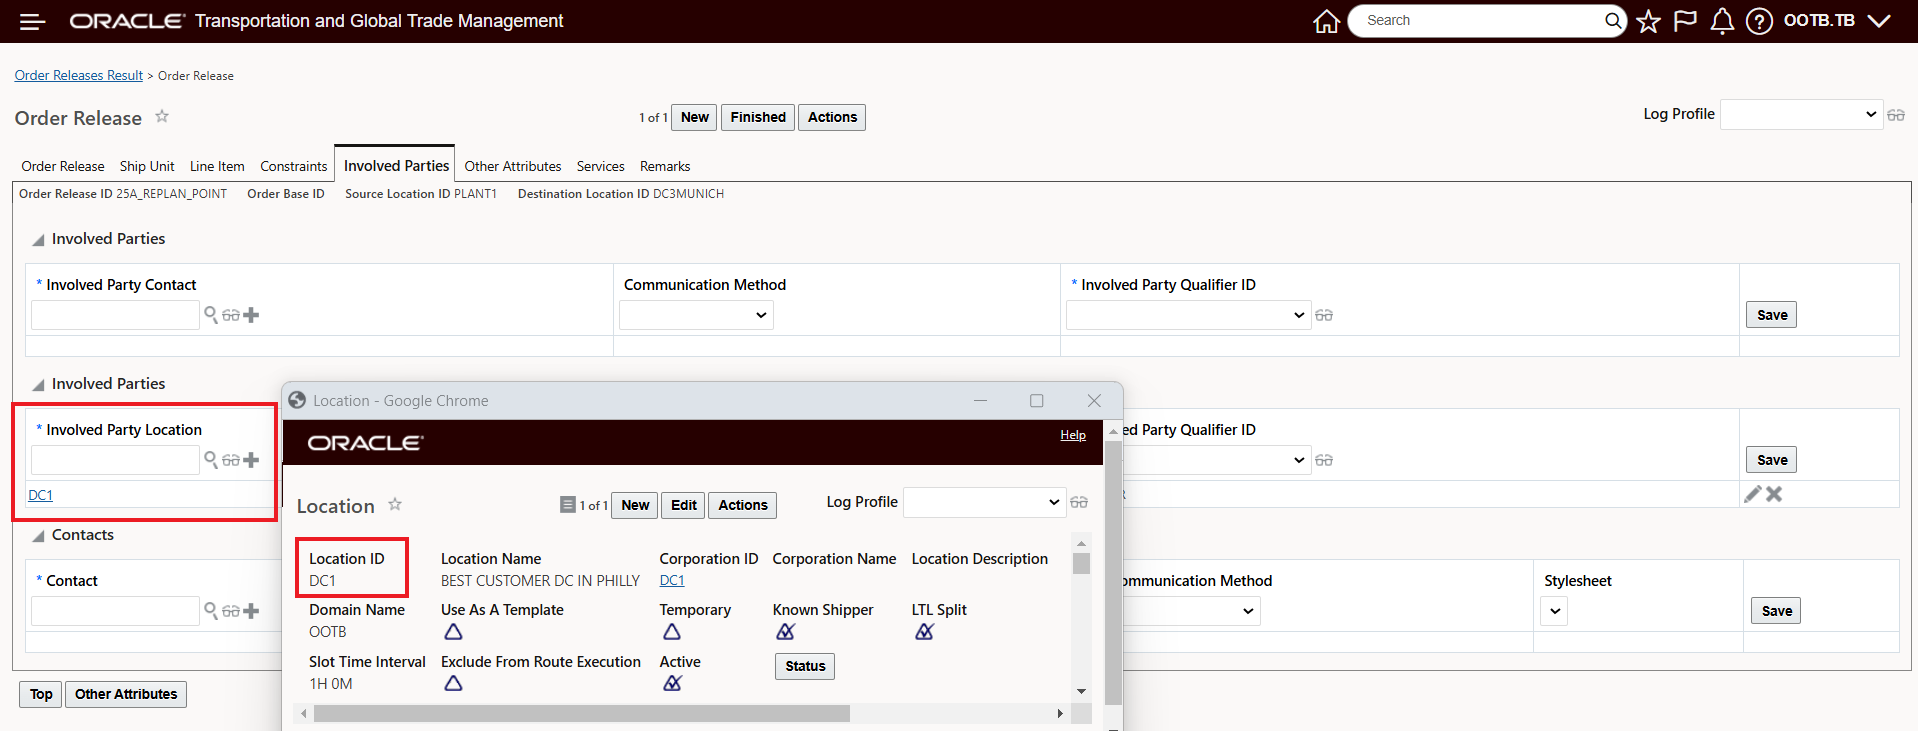
Task: Favorite the Location popup star
Action: pyautogui.click(x=395, y=504)
